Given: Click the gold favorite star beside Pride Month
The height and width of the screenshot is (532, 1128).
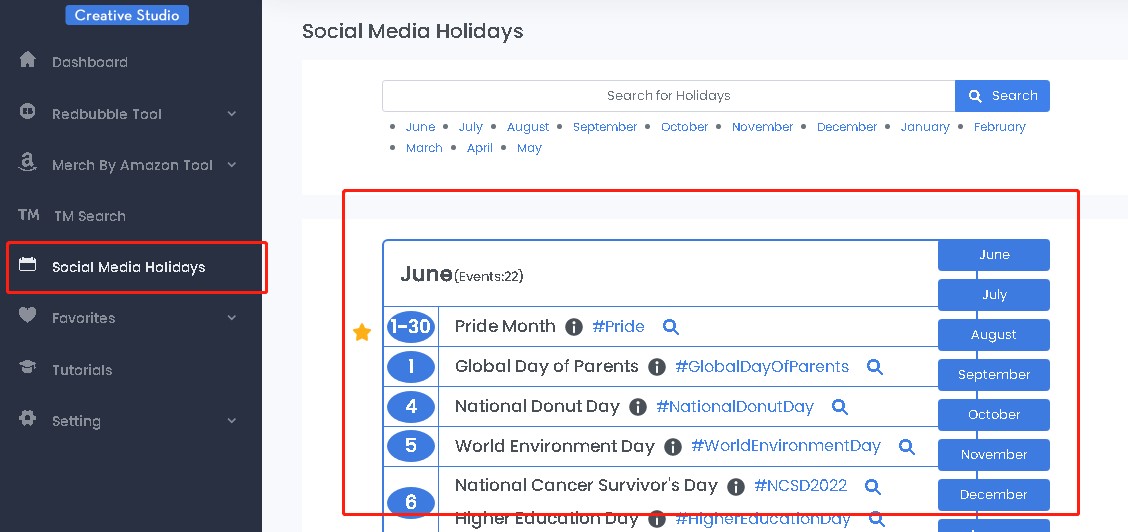Looking at the screenshot, I should [x=362, y=332].
